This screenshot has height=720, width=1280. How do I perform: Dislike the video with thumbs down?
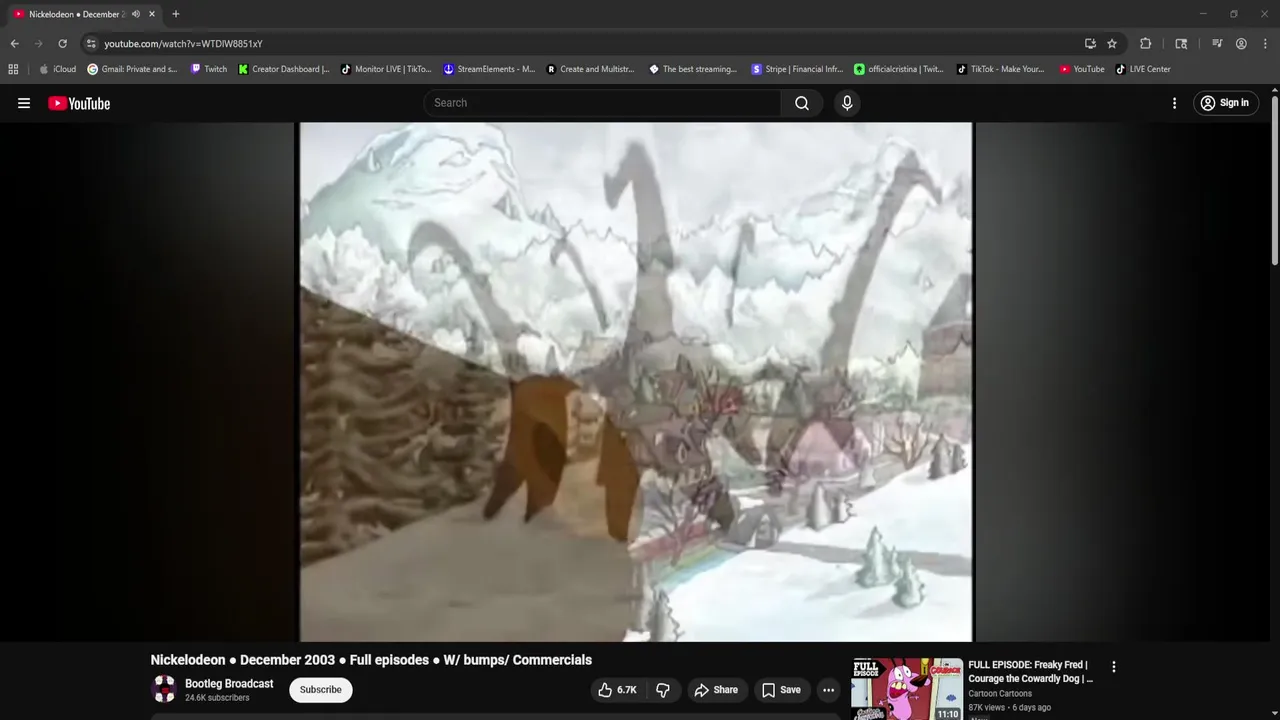[663, 690]
